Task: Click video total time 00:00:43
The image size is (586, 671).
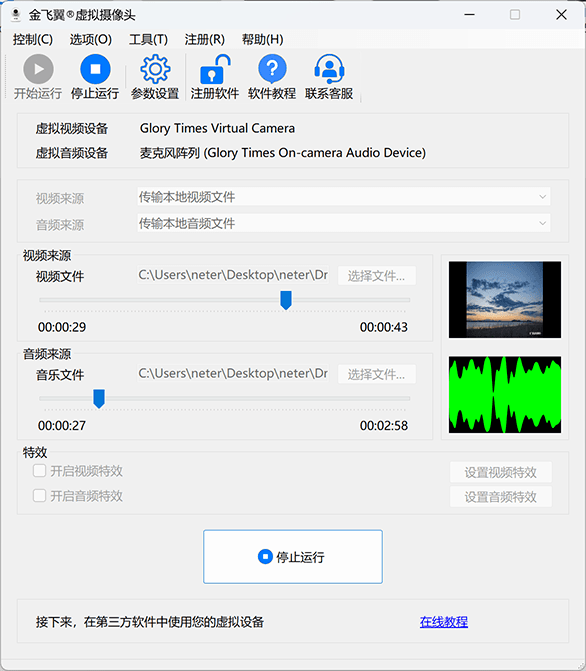Action: (384, 327)
